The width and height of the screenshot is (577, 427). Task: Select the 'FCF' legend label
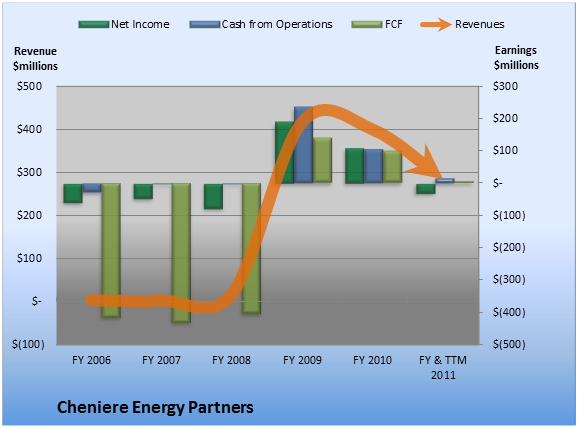pyautogui.click(x=393, y=24)
